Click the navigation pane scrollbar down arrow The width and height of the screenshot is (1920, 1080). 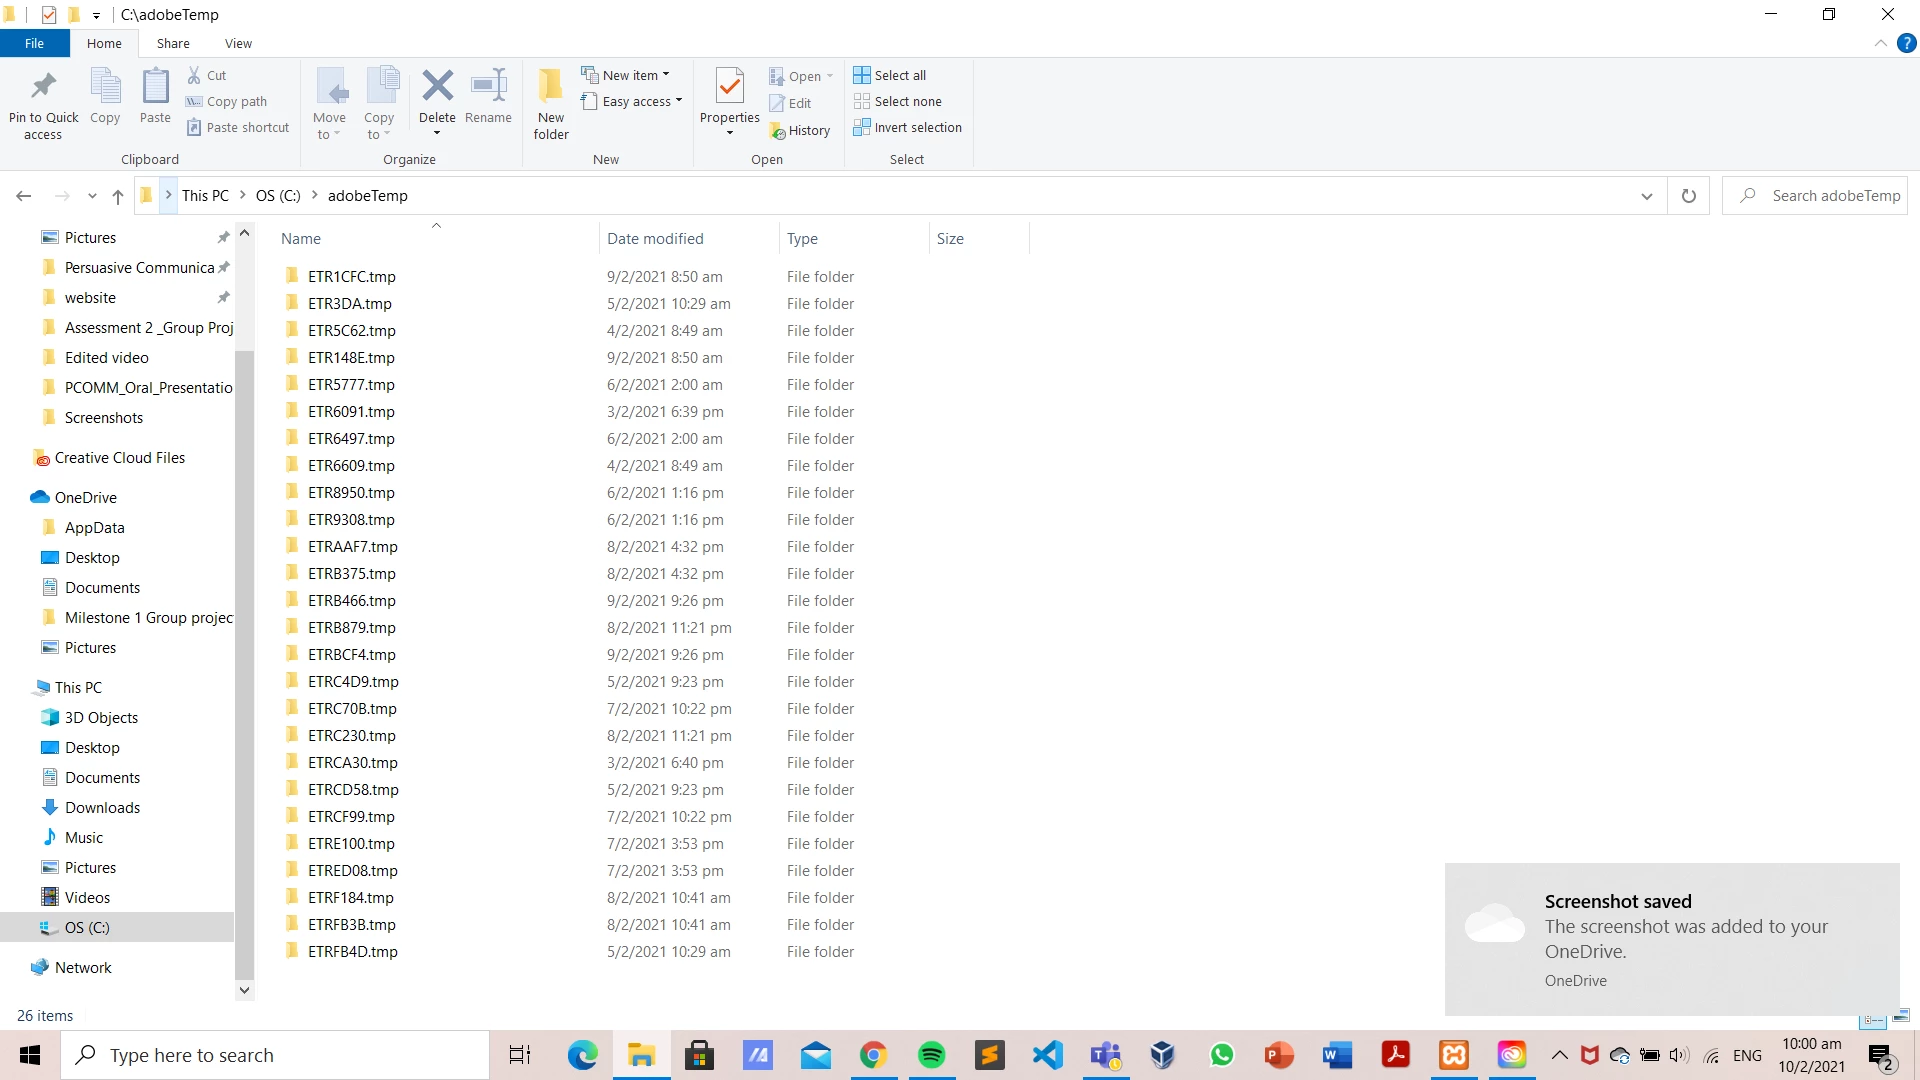click(244, 990)
